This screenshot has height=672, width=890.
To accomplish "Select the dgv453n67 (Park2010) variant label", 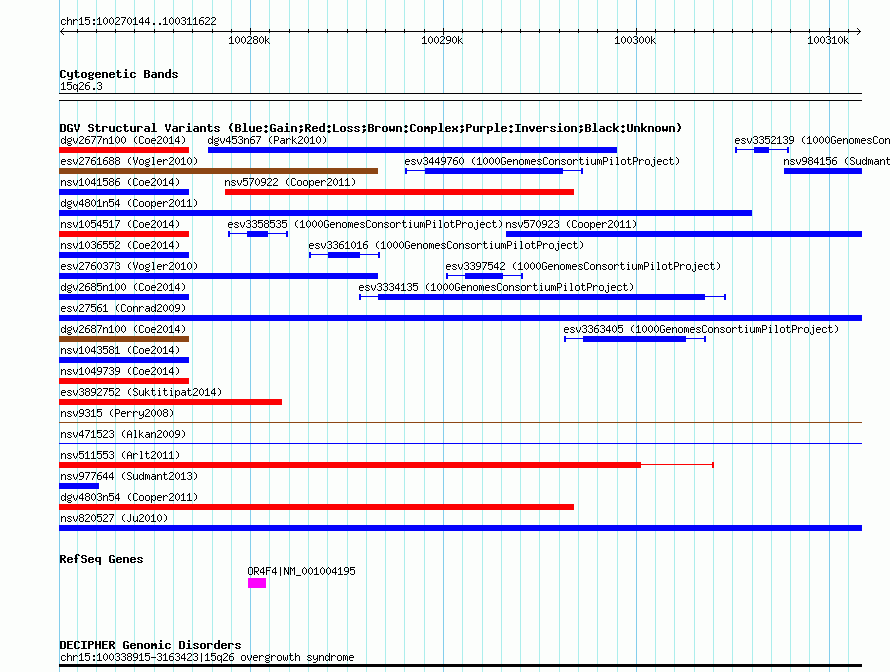I will pyautogui.click(x=267, y=140).
